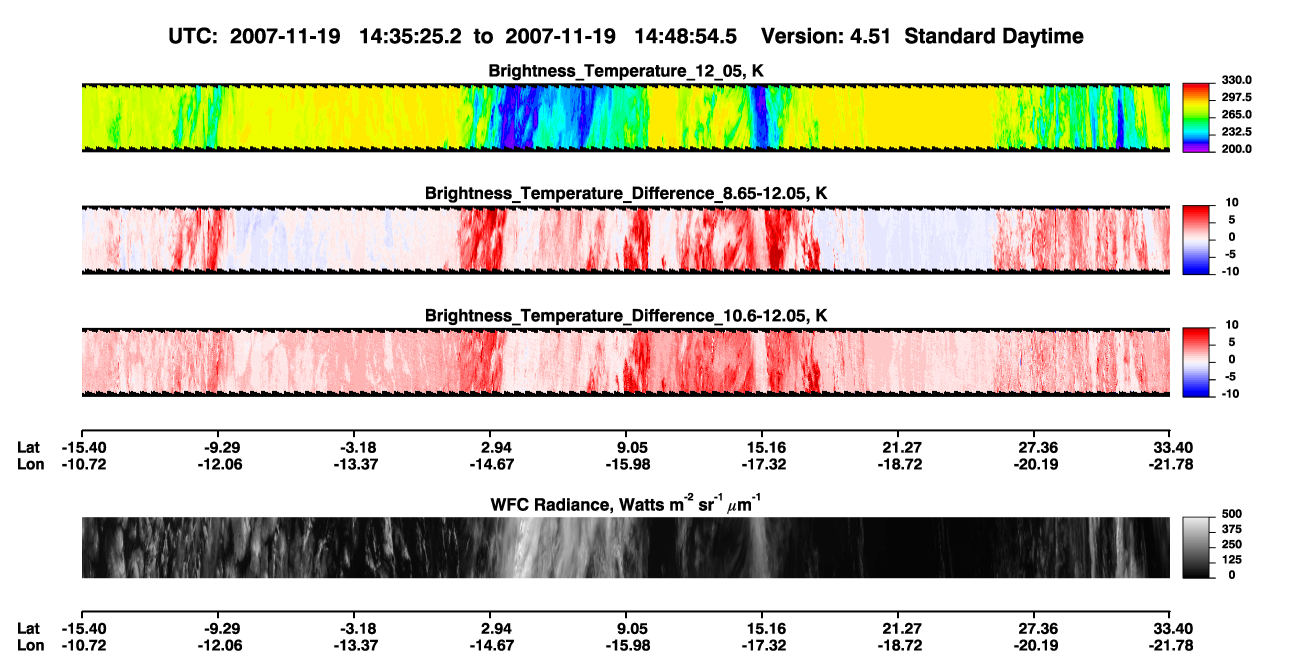Screen dimensions: 1300x667
Task: Click the -13.37 longitude label under the 10.6-12.05 panel
Action: pos(355,464)
